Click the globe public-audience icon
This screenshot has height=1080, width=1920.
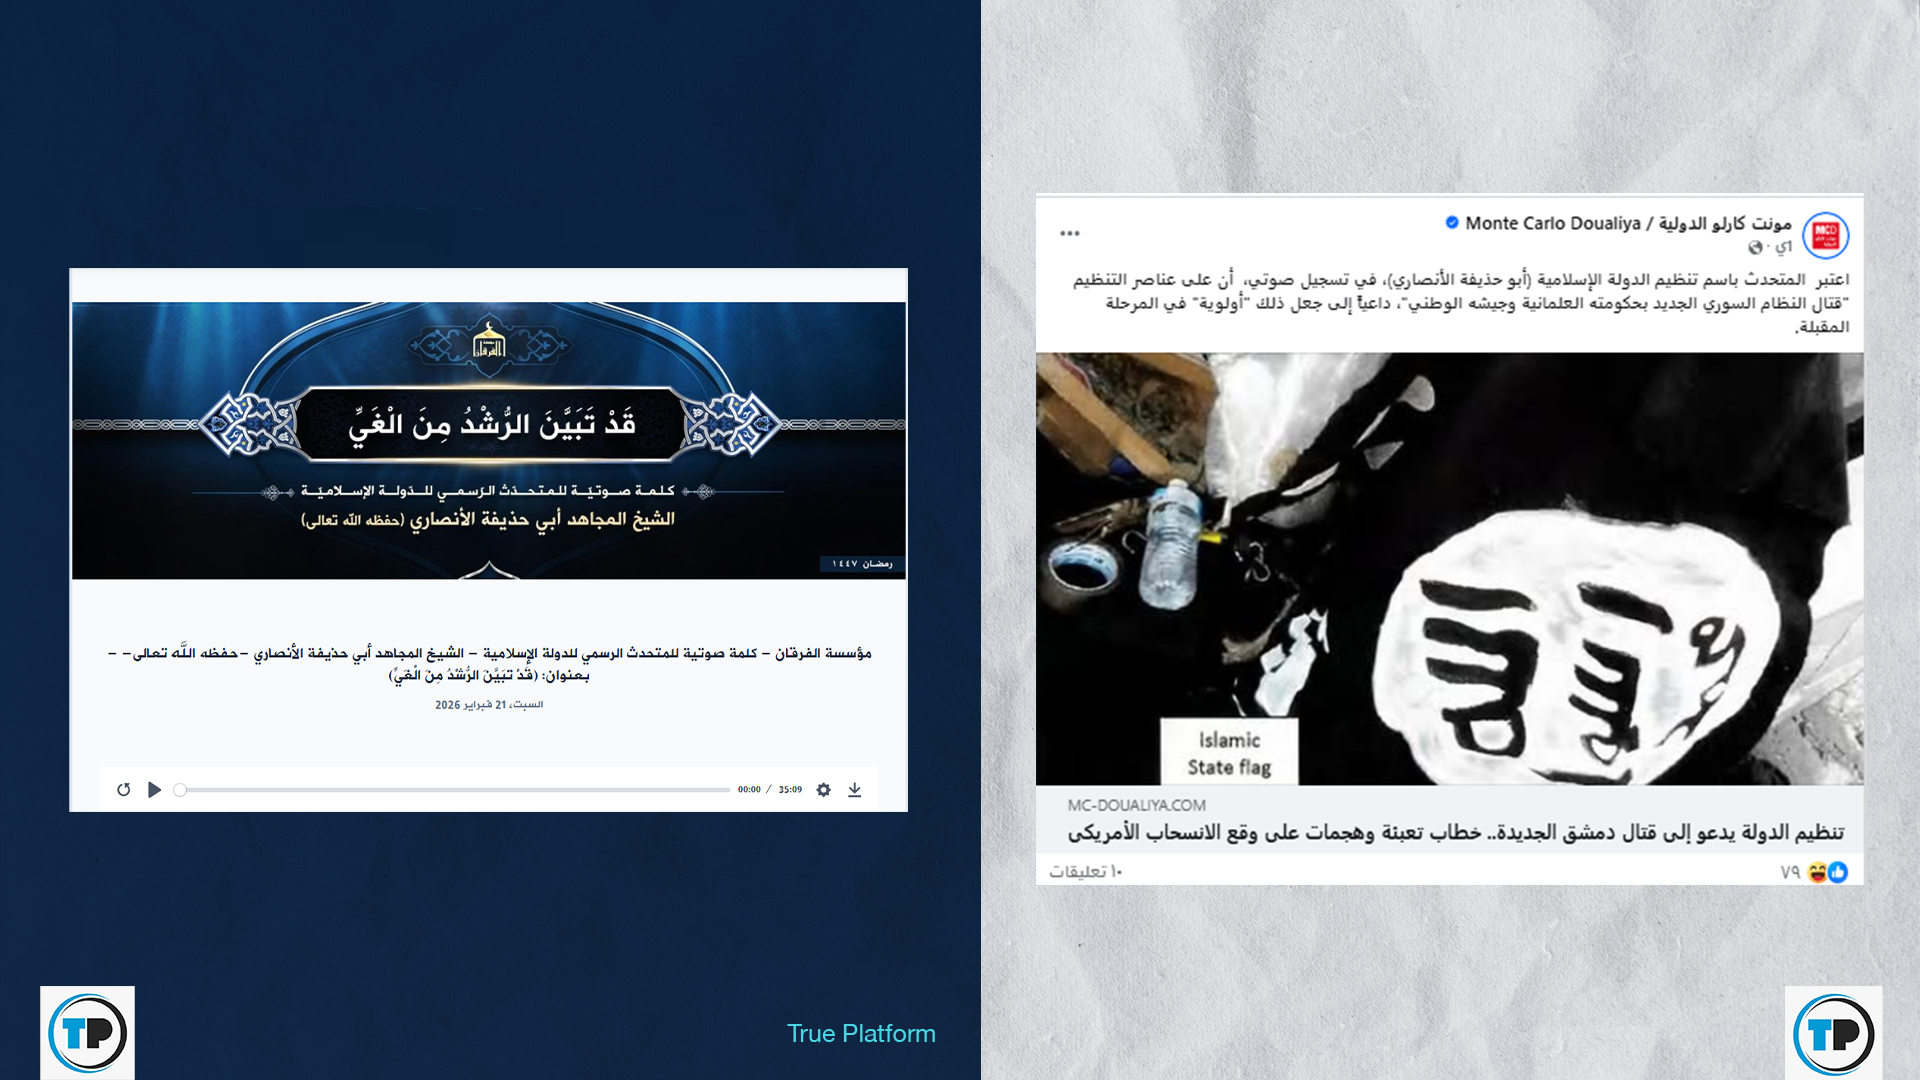point(1755,247)
